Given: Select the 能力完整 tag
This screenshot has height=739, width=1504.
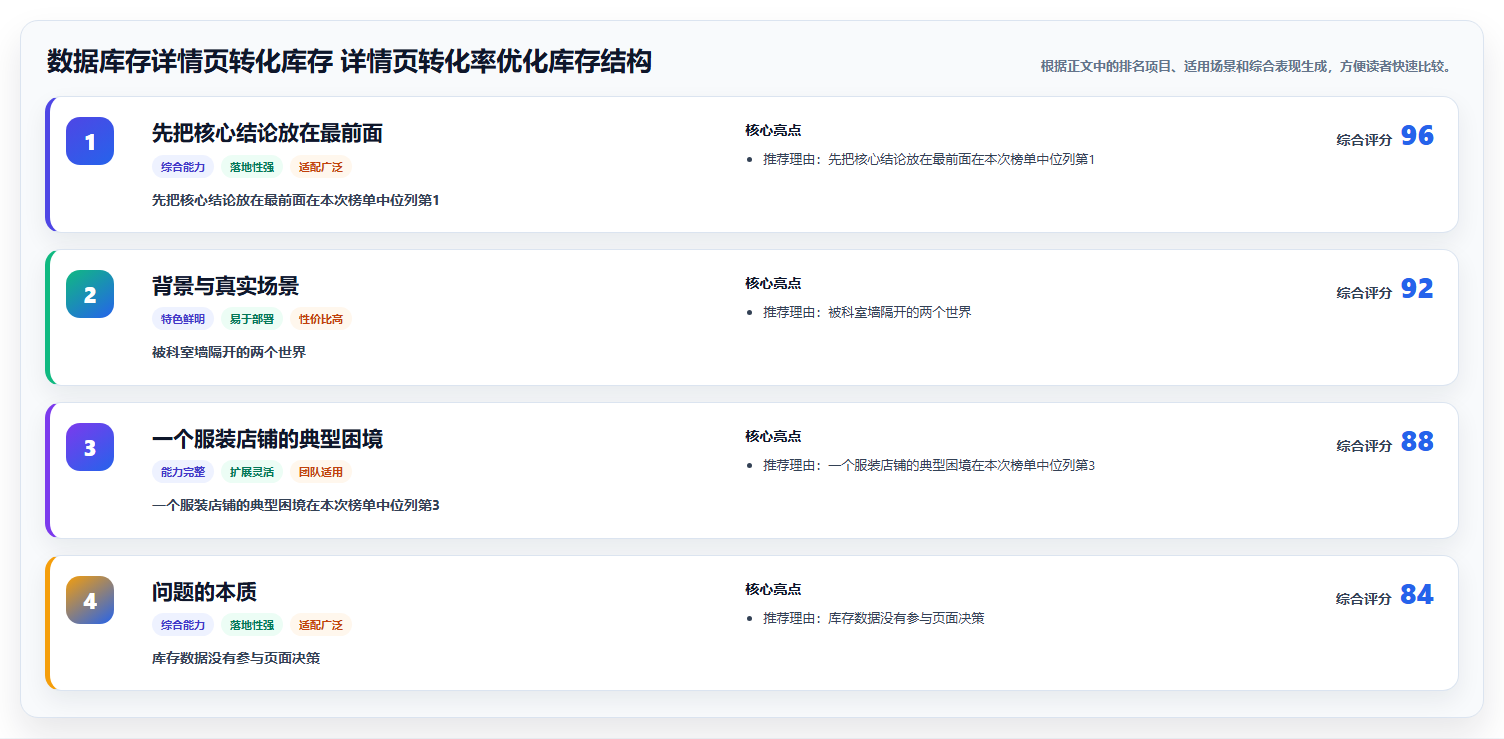Looking at the screenshot, I should [x=183, y=472].
